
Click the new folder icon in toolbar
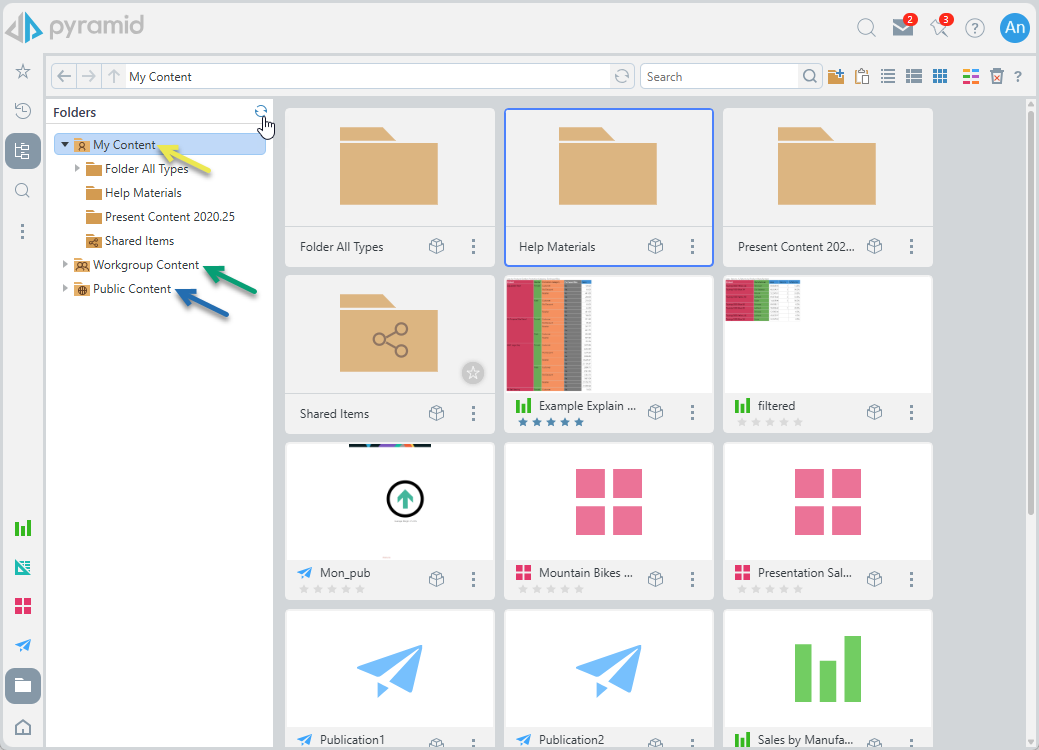[836, 76]
